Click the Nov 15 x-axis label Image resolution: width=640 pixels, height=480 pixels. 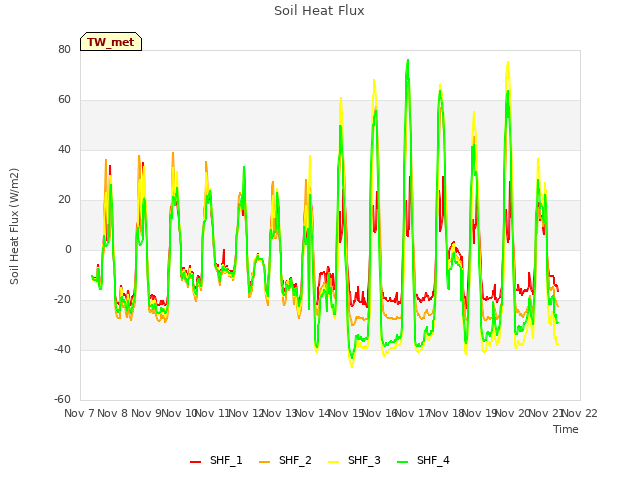click(x=346, y=413)
